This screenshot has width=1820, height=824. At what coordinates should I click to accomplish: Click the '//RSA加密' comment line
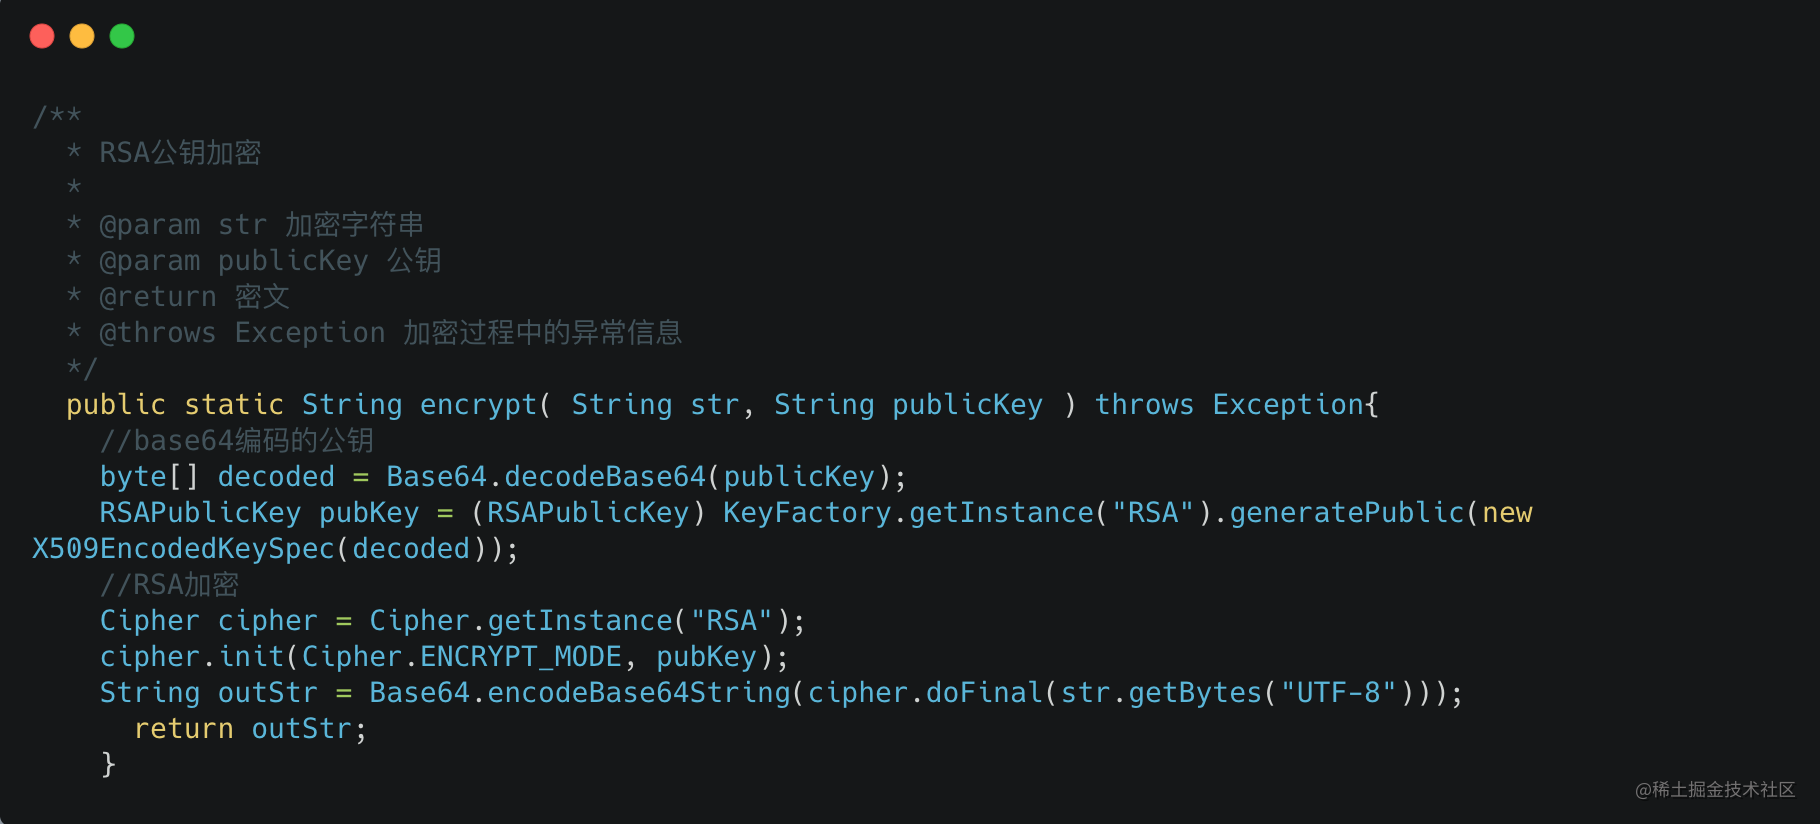tap(169, 585)
